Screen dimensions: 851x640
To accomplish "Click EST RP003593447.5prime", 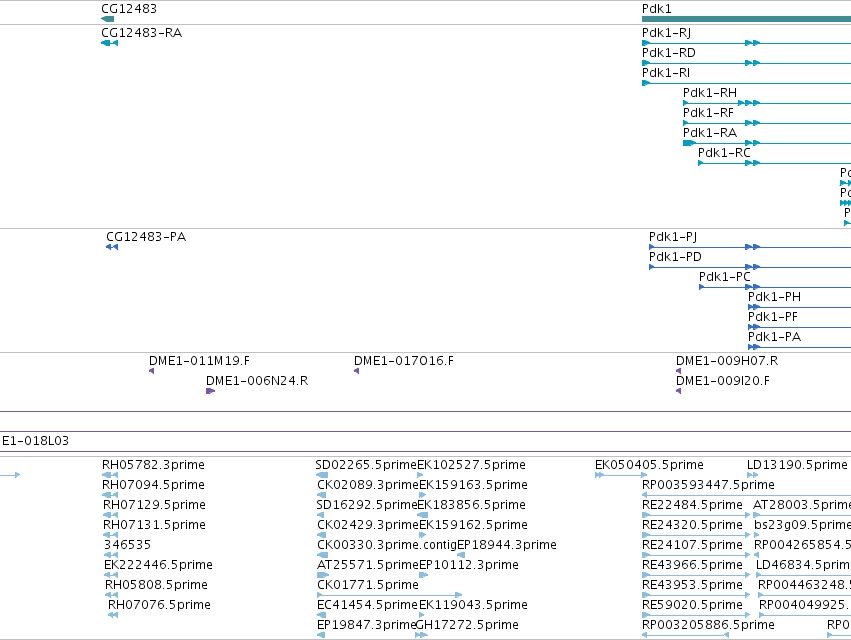I will (708, 485).
